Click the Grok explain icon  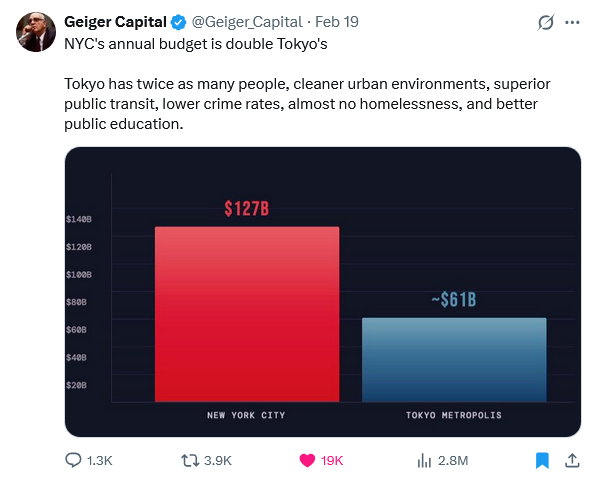546,22
